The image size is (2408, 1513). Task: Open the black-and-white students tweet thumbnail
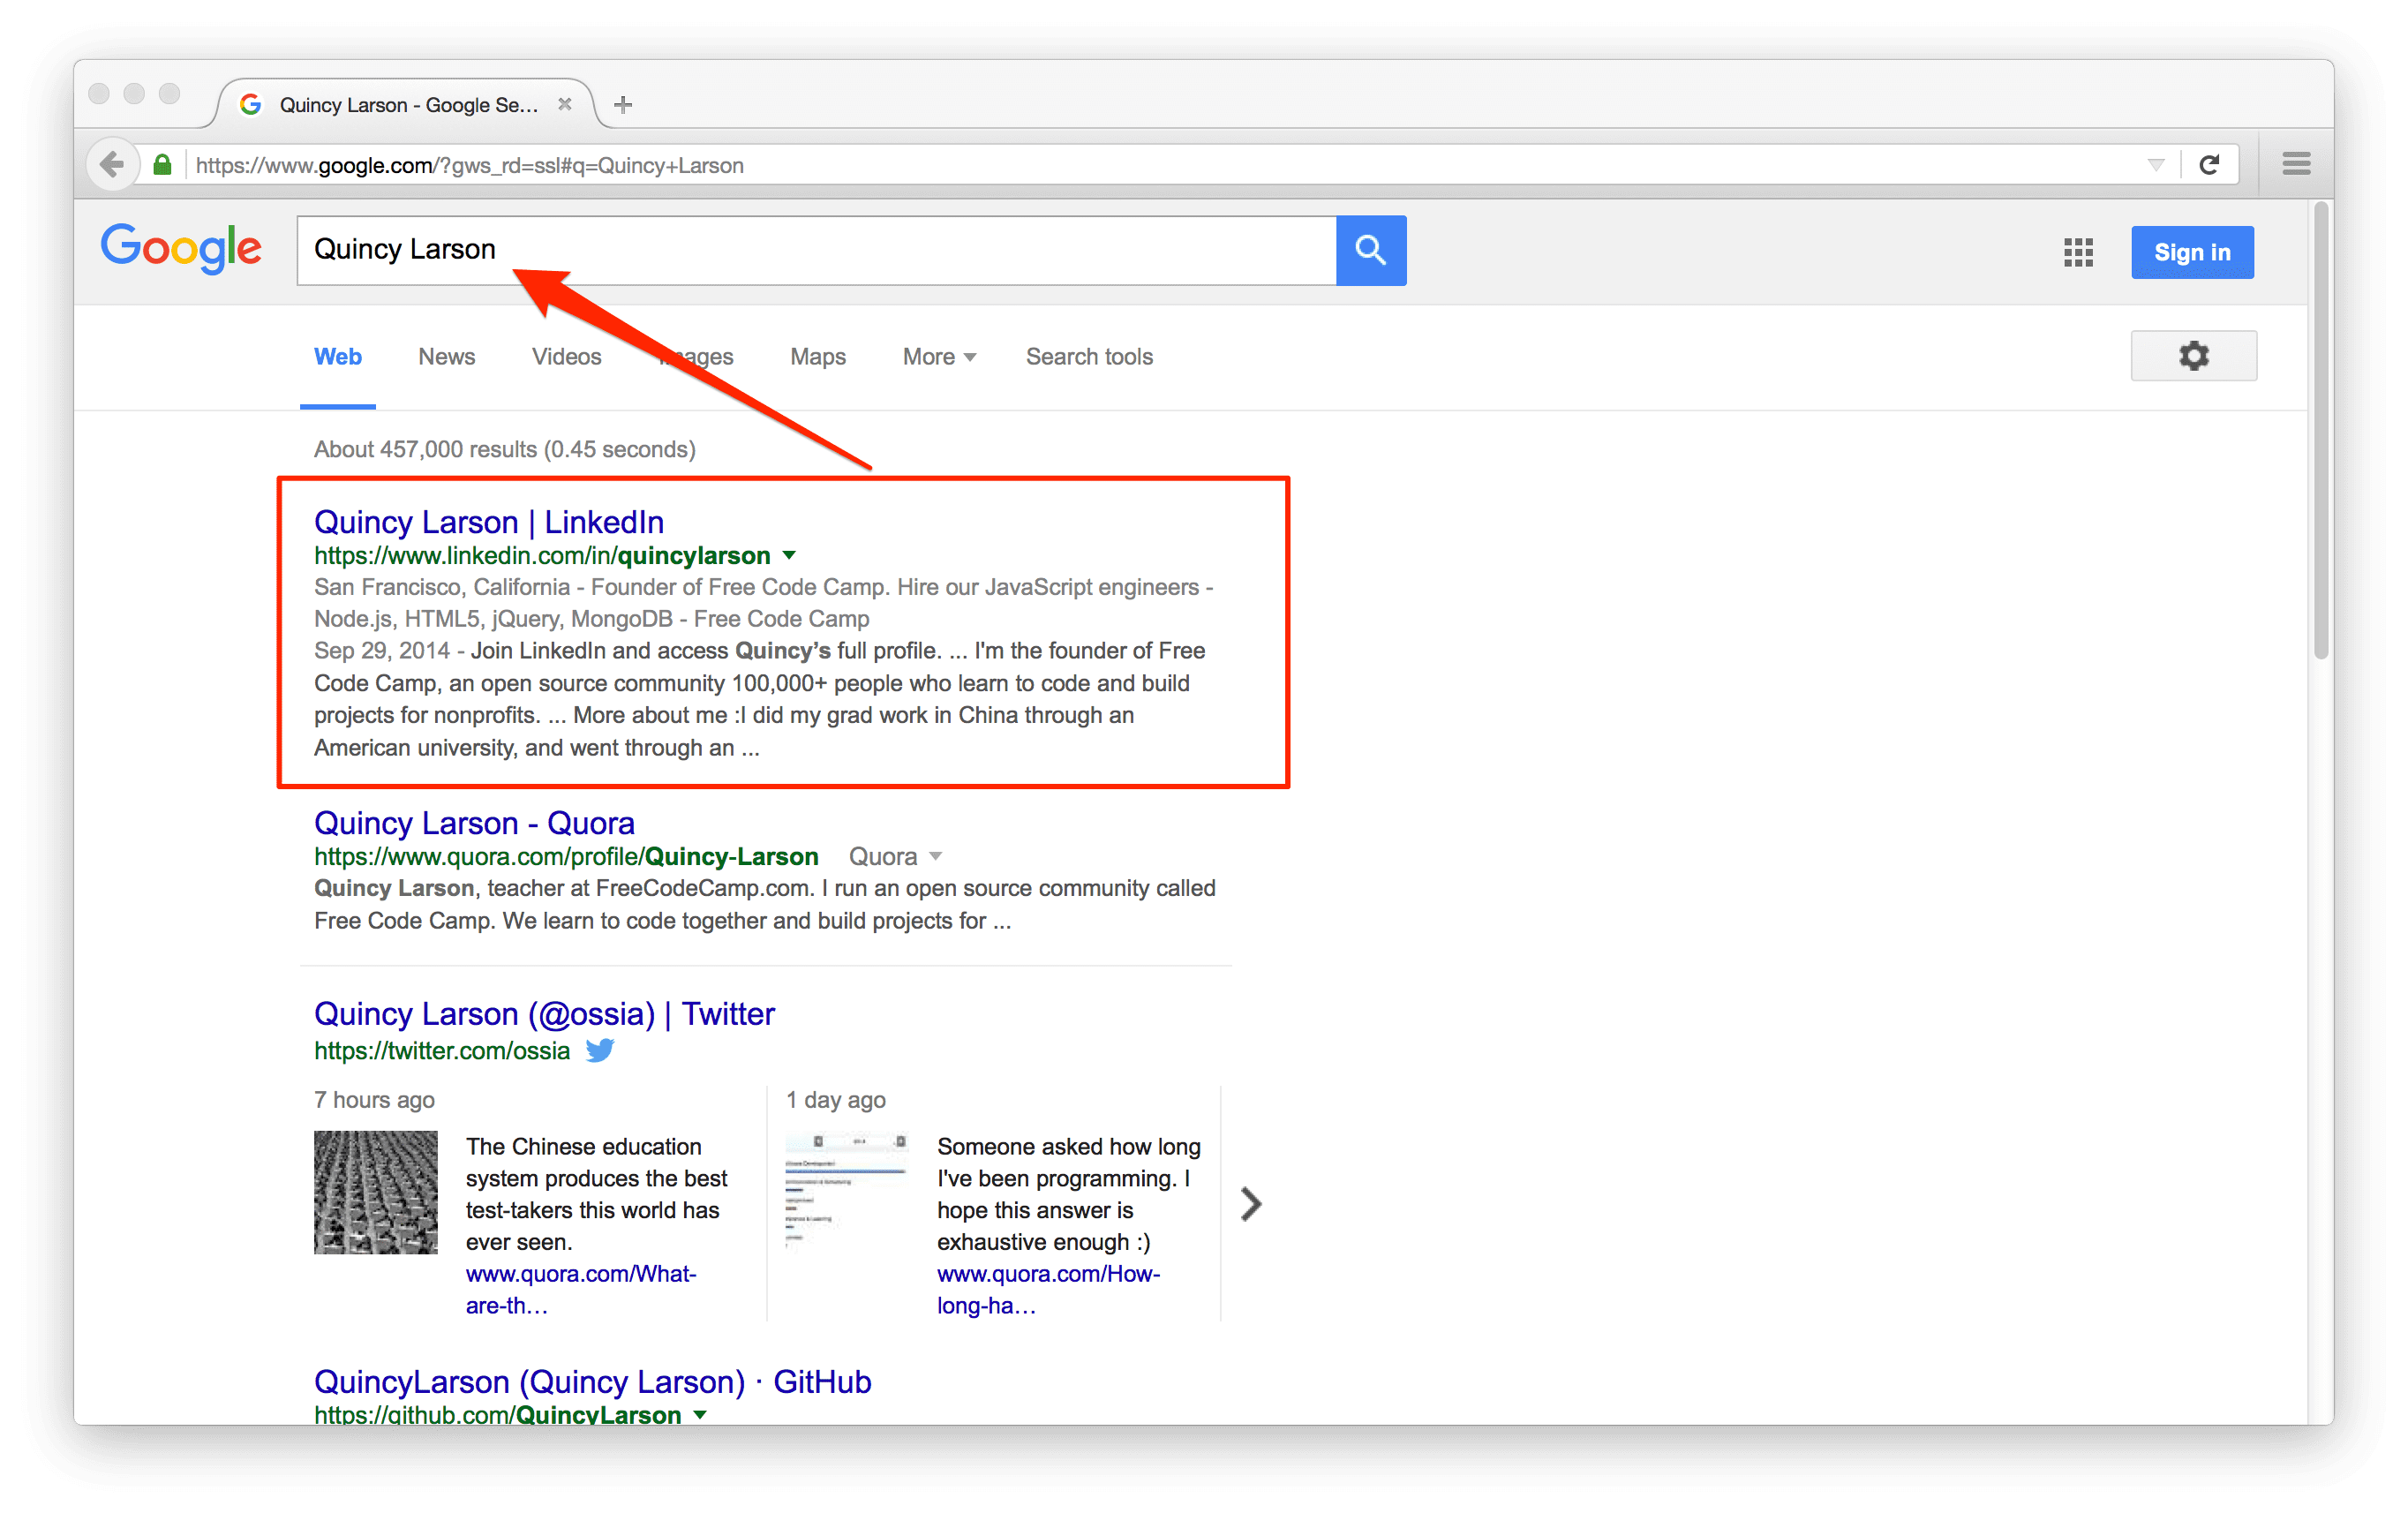tap(375, 1192)
